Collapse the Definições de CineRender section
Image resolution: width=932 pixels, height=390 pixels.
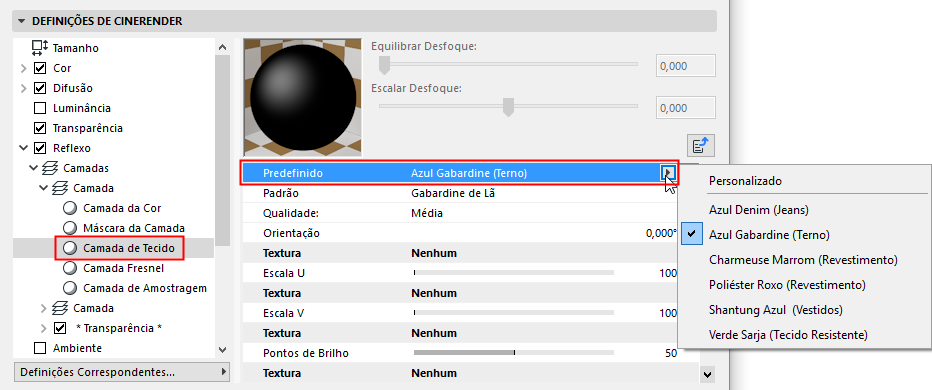pos(22,21)
